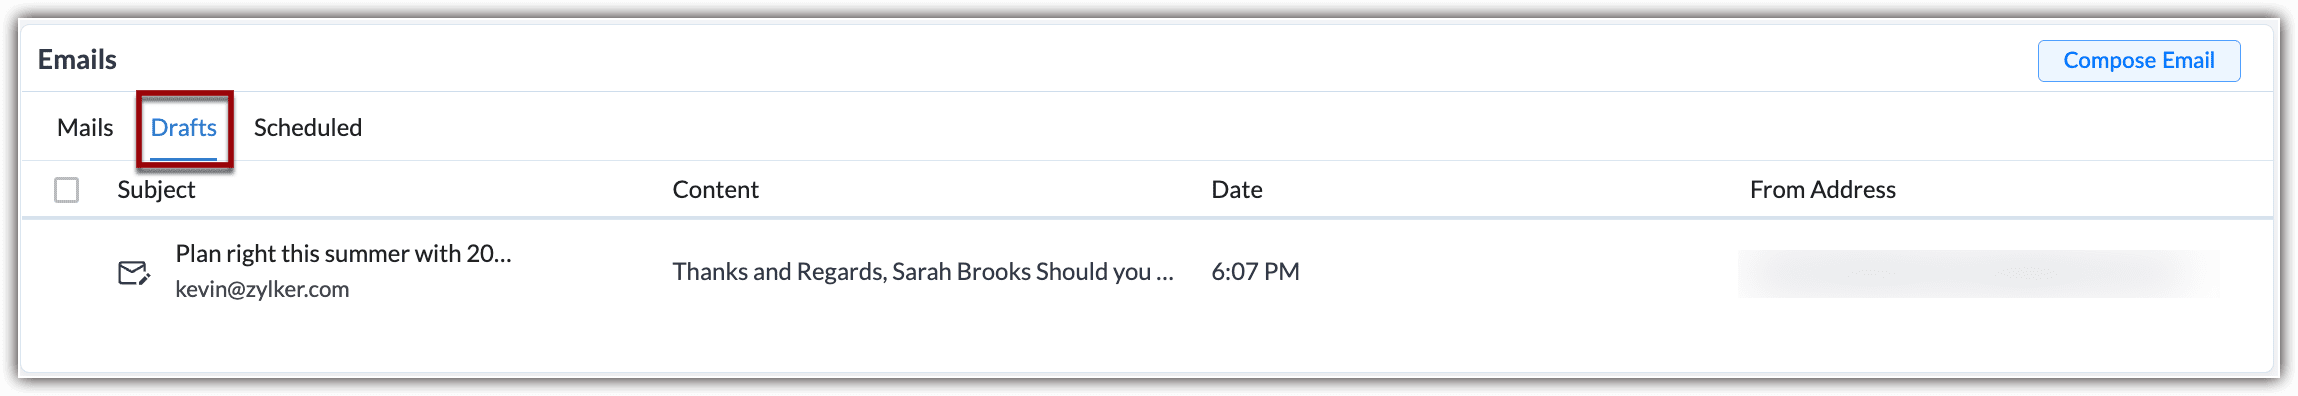
Task: Click the Subject column header
Action: click(x=156, y=190)
